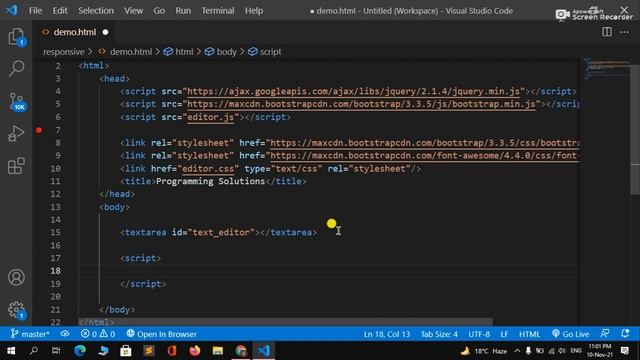Open the taskbar clock and date
640x360 pixels.
(x=600, y=351)
